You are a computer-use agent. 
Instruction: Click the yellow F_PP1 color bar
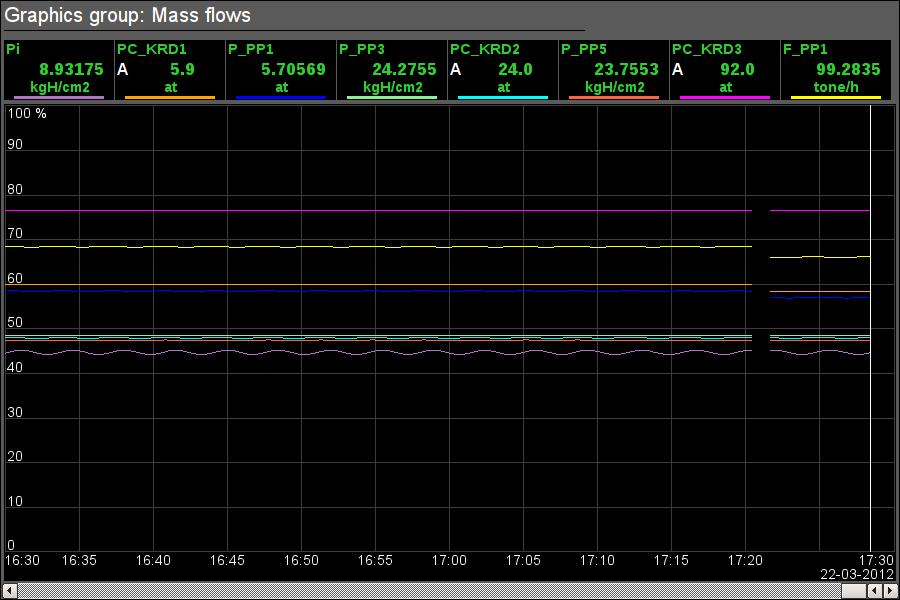pos(836,97)
